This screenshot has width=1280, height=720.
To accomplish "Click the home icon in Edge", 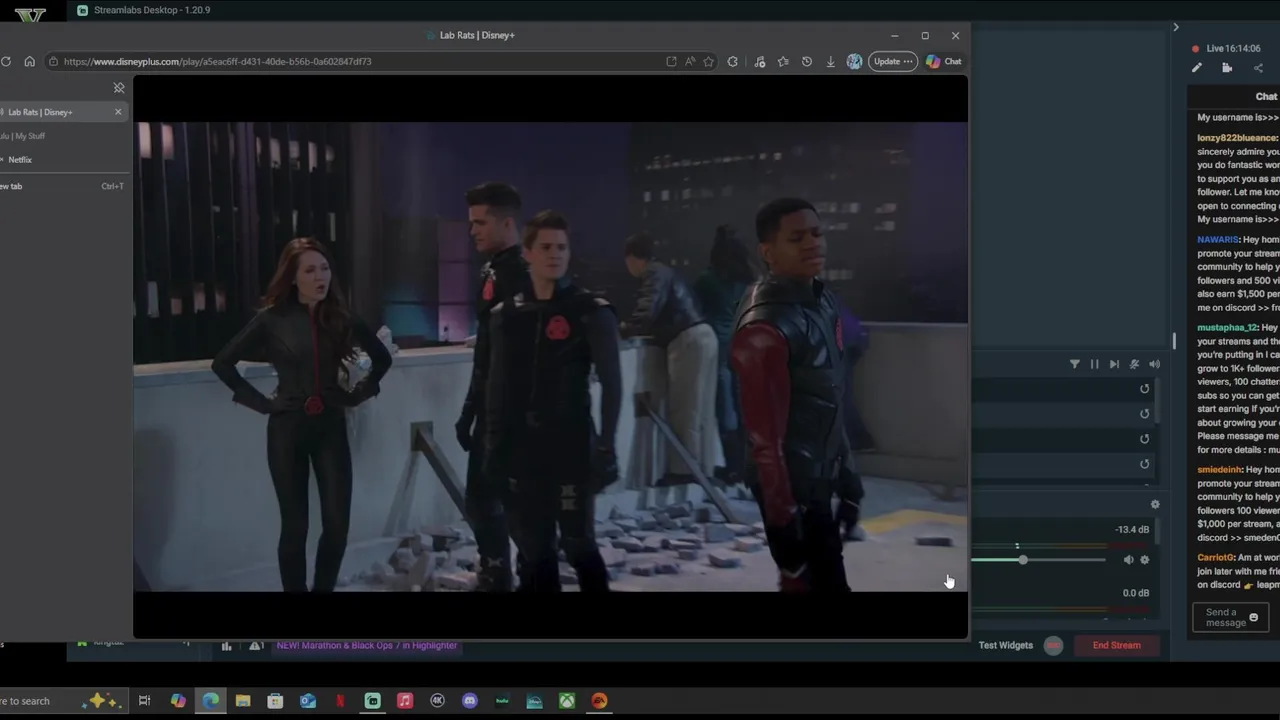I will [x=29, y=61].
